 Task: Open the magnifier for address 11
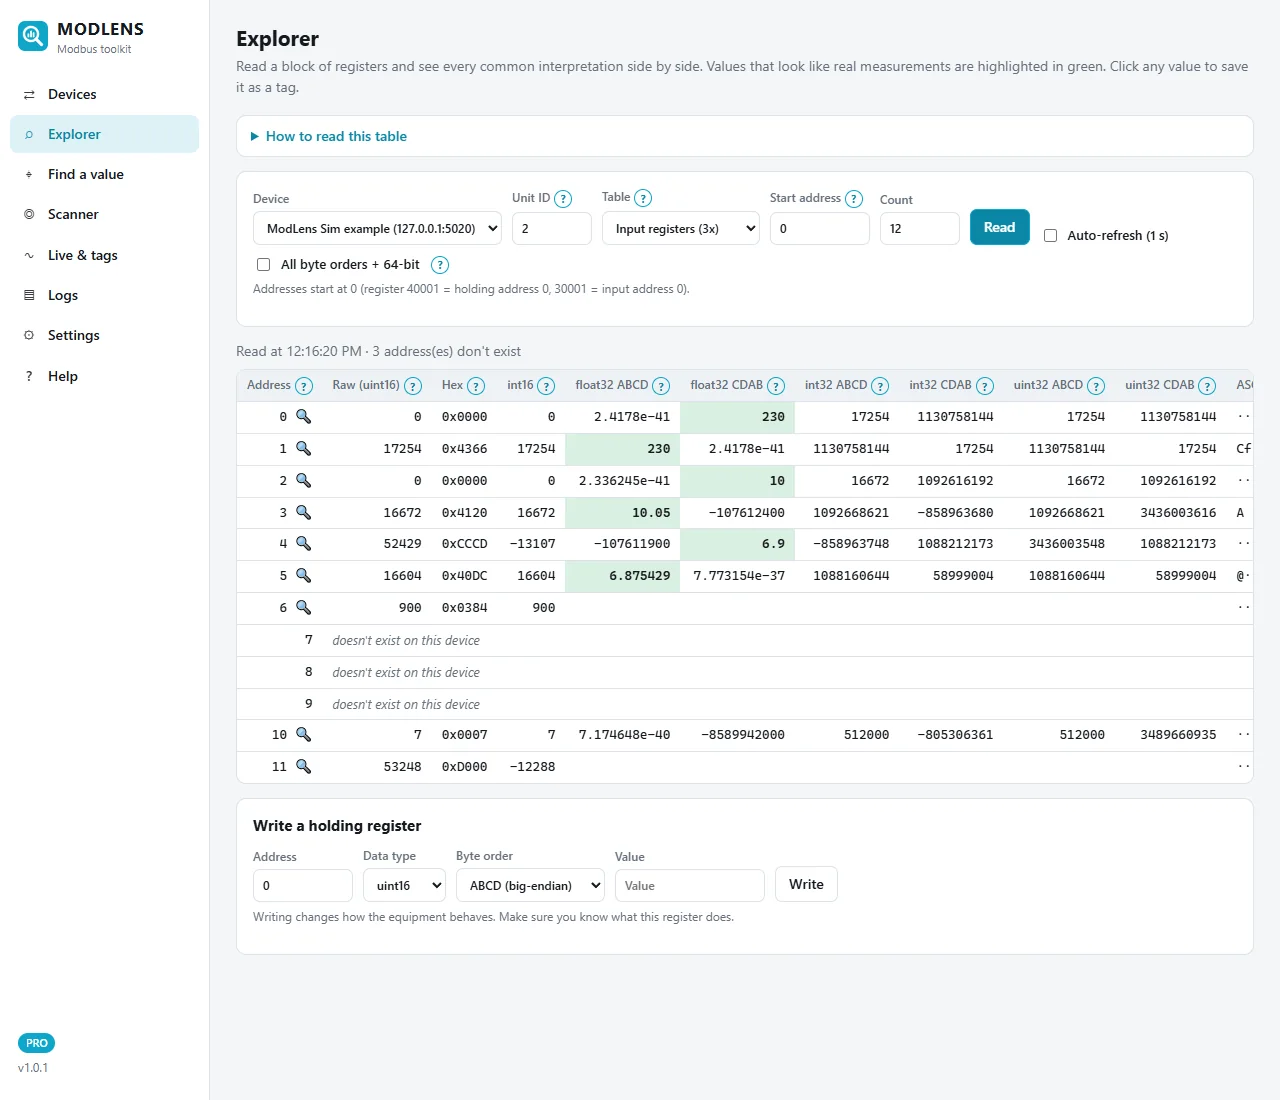[303, 767]
